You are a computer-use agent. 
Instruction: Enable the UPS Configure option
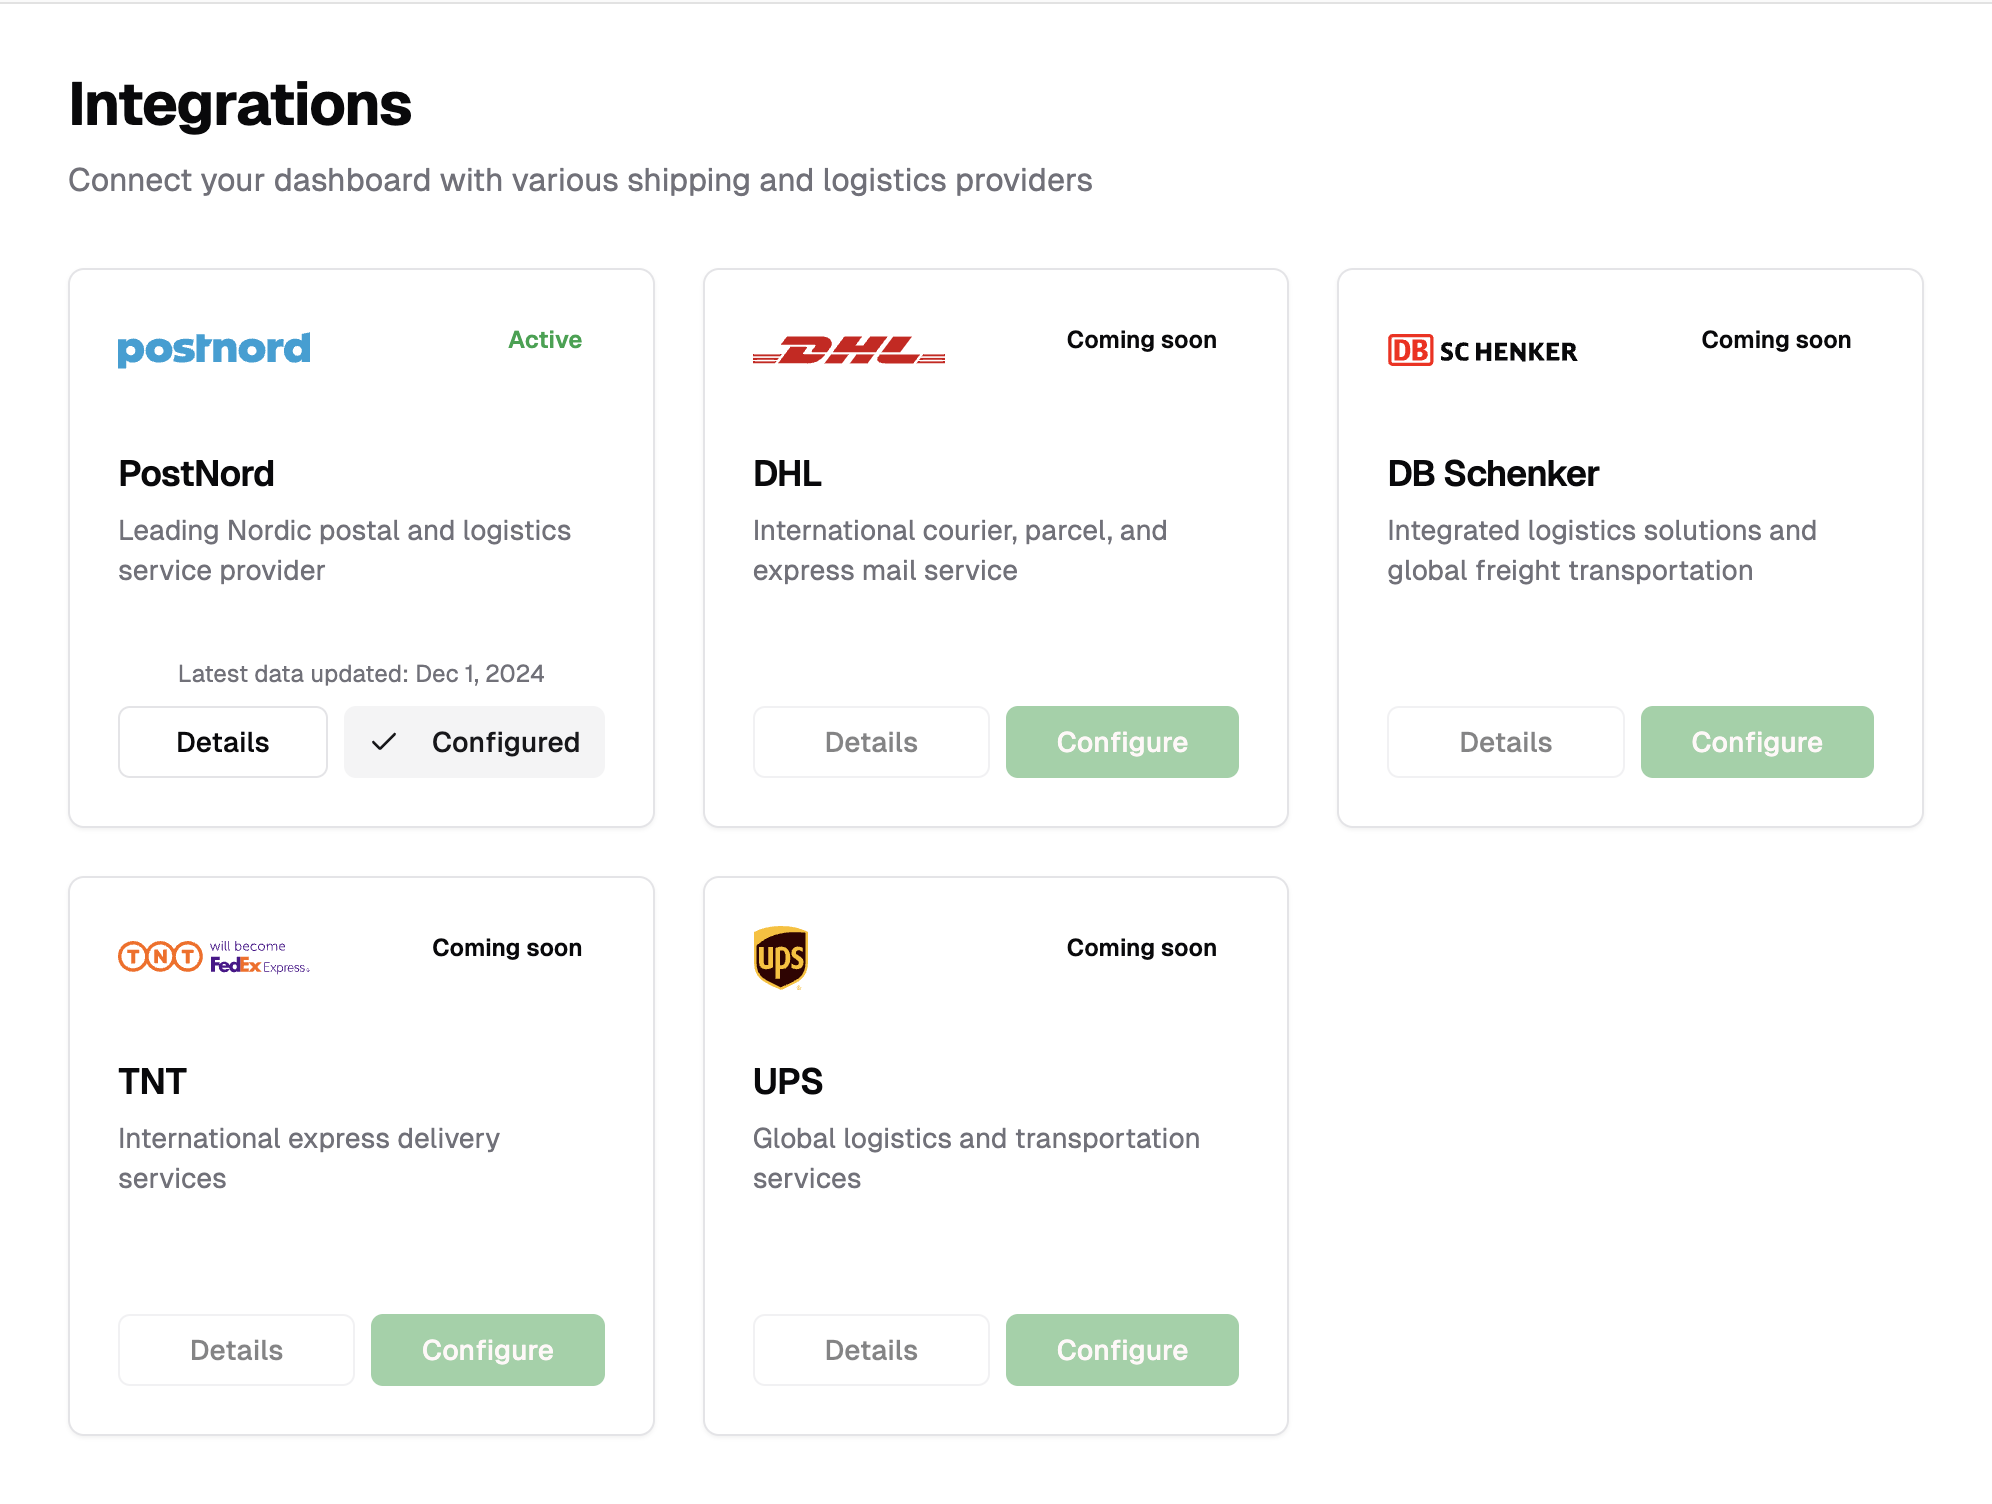pos(1121,1349)
